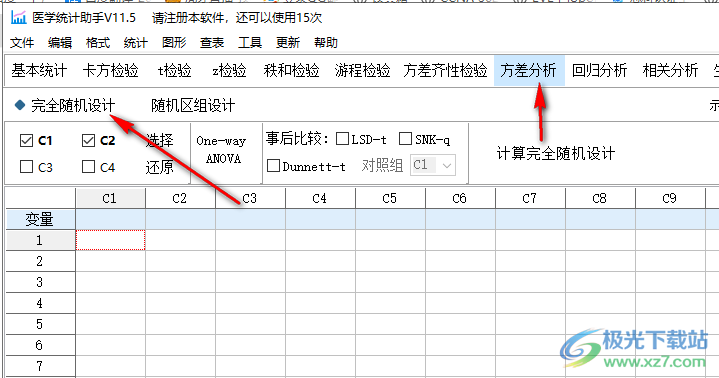Open the 帮助 menu
This screenshot has width=719, height=378.
326,43
